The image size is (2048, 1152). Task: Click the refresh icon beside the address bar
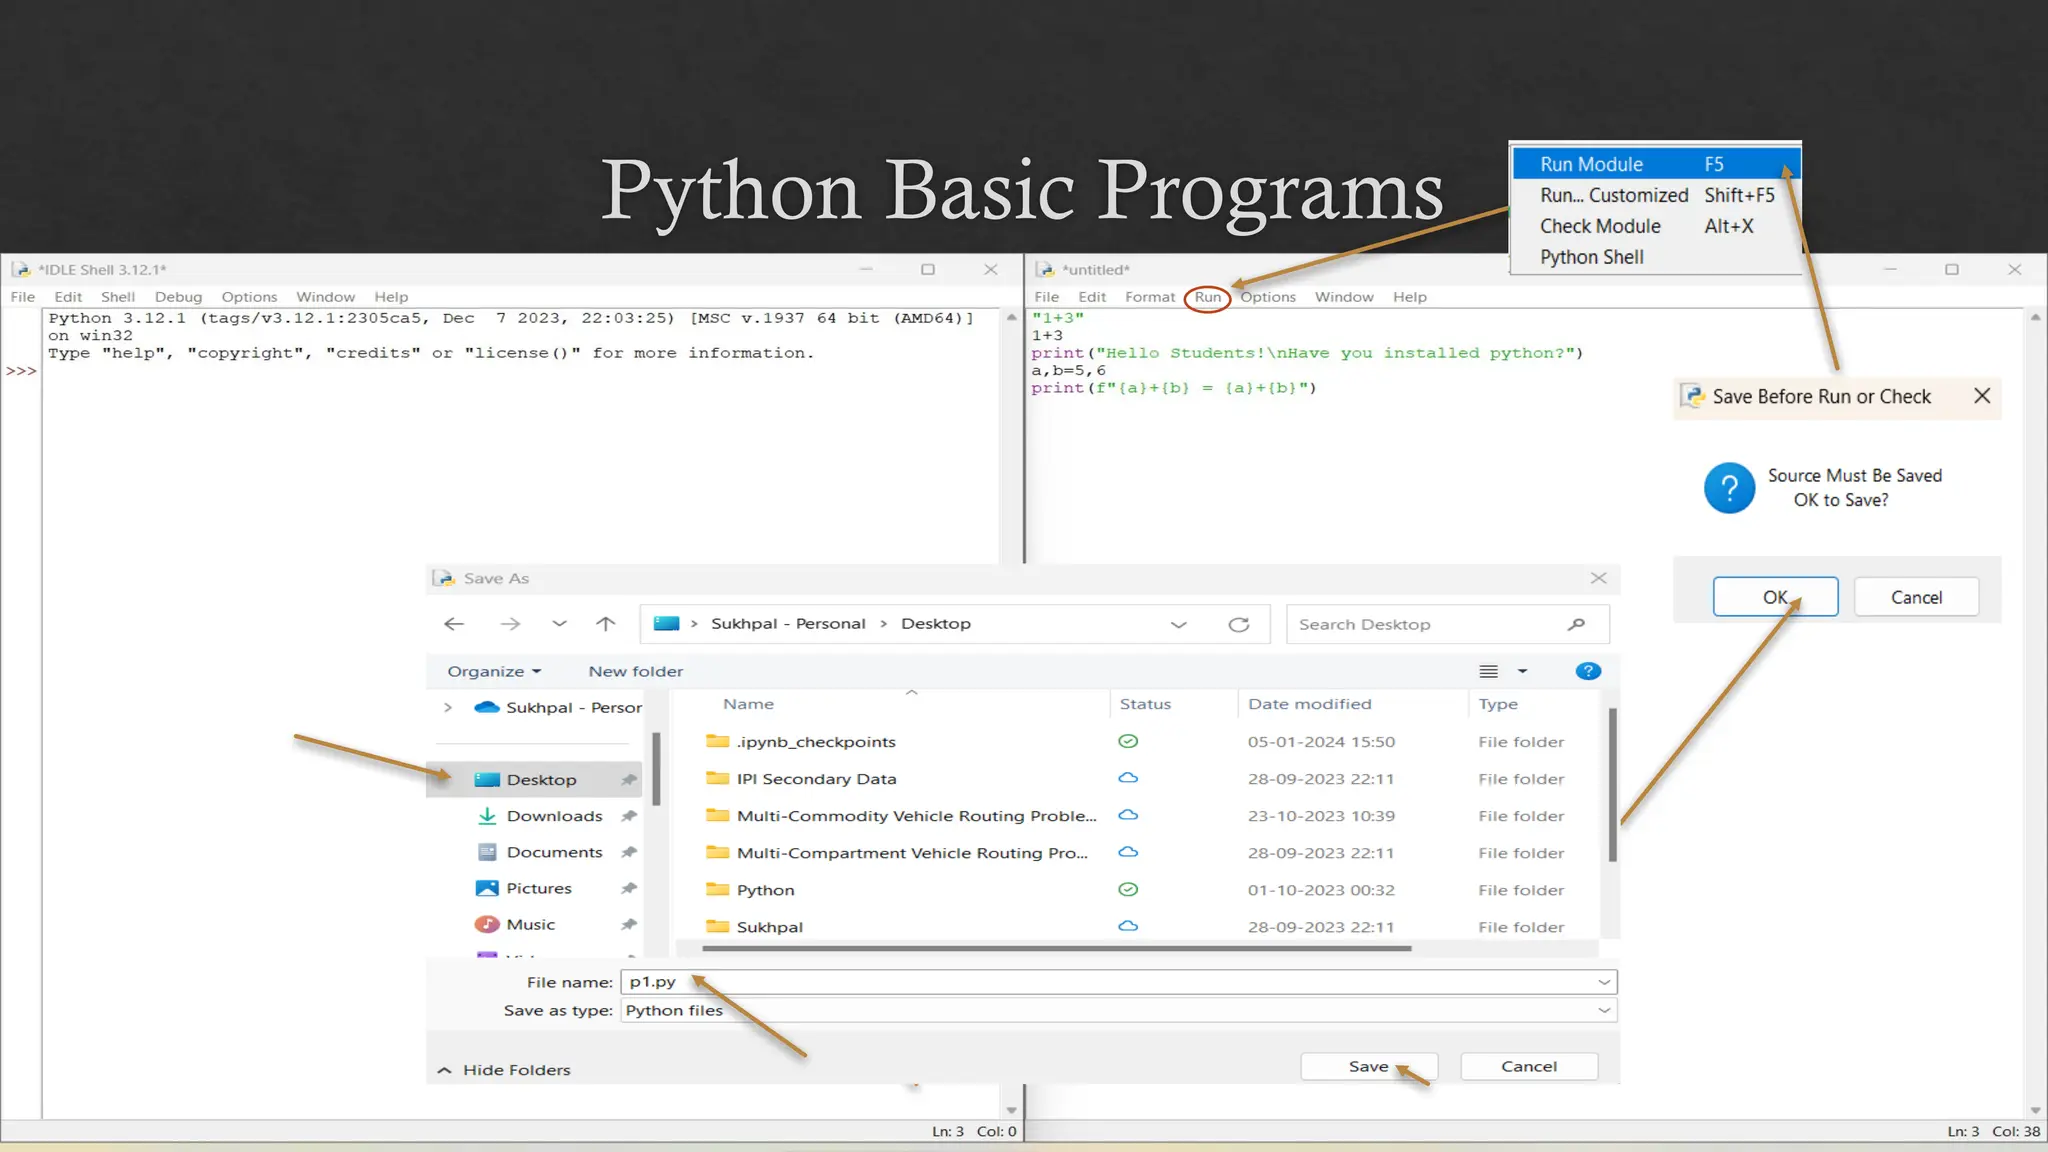tap(1238, 624)
